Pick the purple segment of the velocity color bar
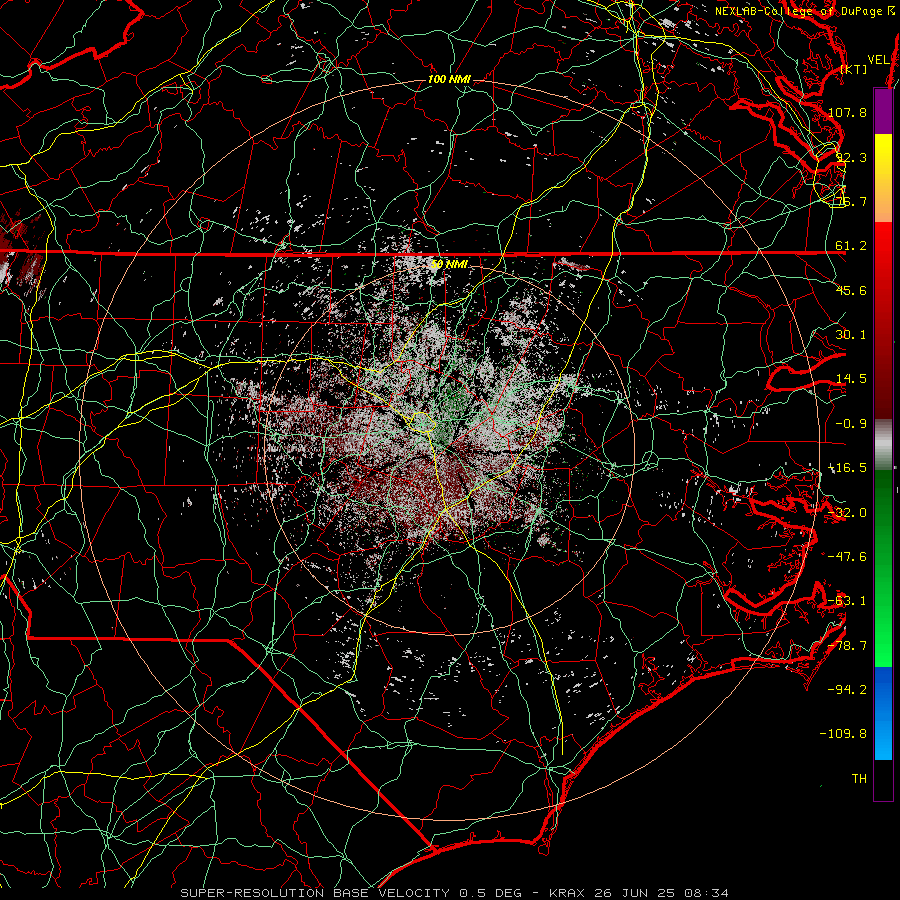The height and width of the screenshot is (900, 900). point(883,112)
